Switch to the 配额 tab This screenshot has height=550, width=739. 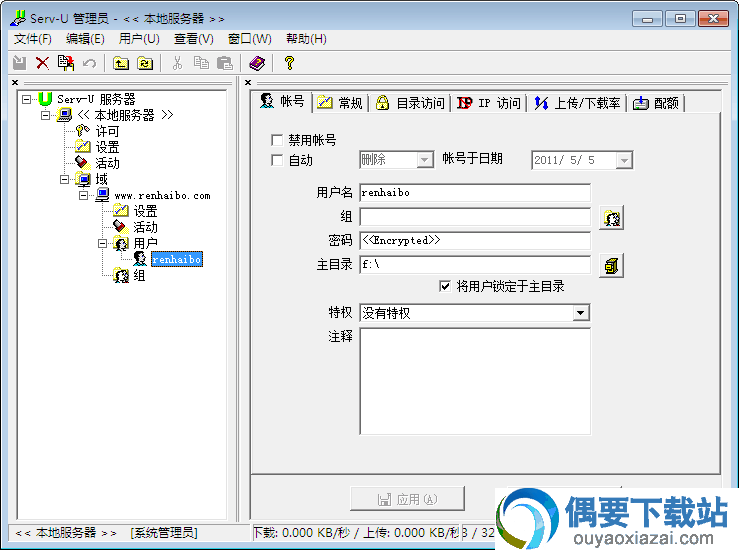click(656, 103)
